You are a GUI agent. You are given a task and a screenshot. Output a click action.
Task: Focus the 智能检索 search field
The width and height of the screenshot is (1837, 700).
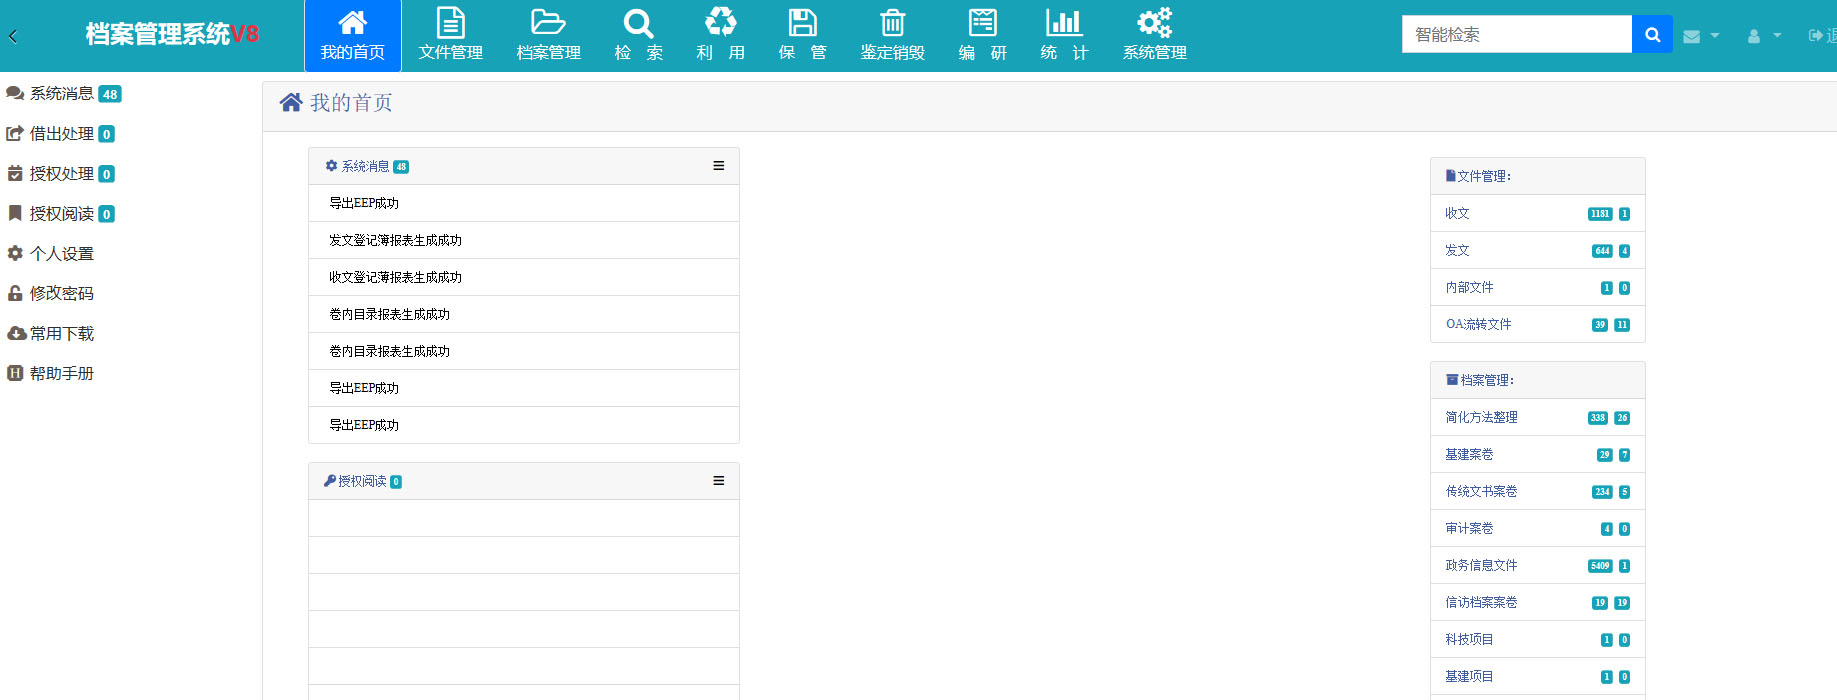[x=1516, y=35]
